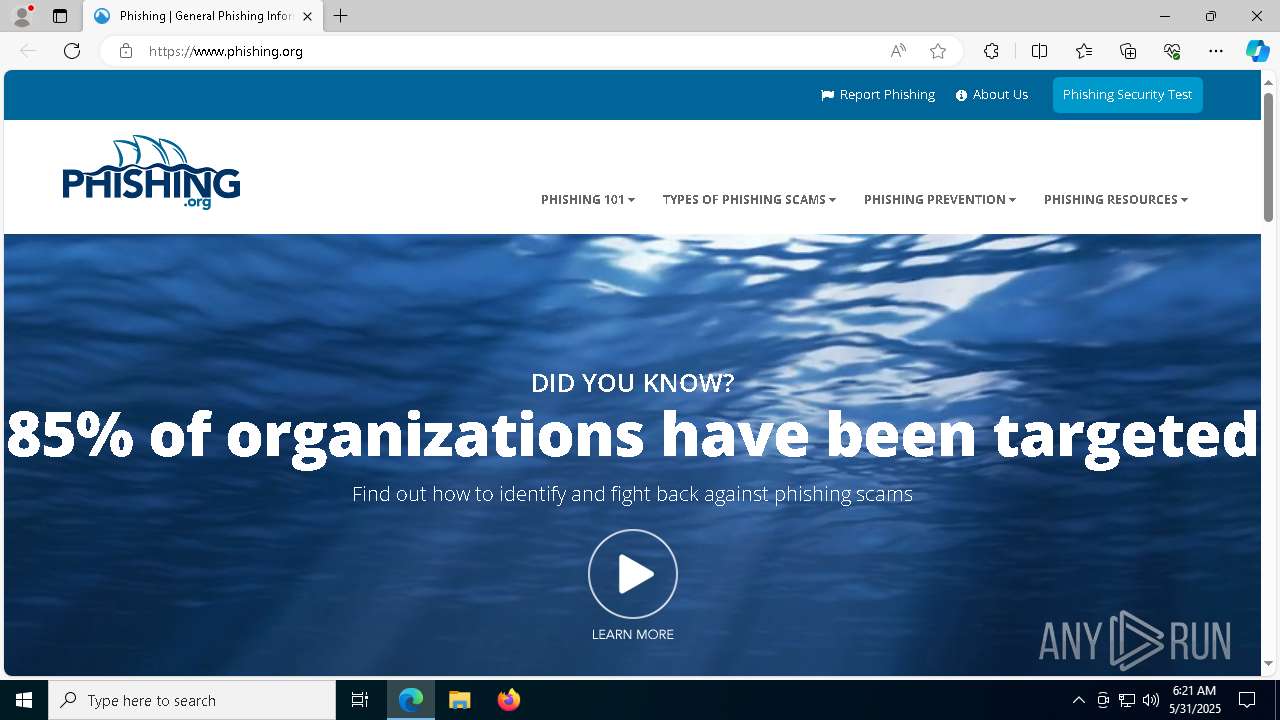Open the volume tray icon
Screen dimensions: 1280x720
pos(1151,700)
